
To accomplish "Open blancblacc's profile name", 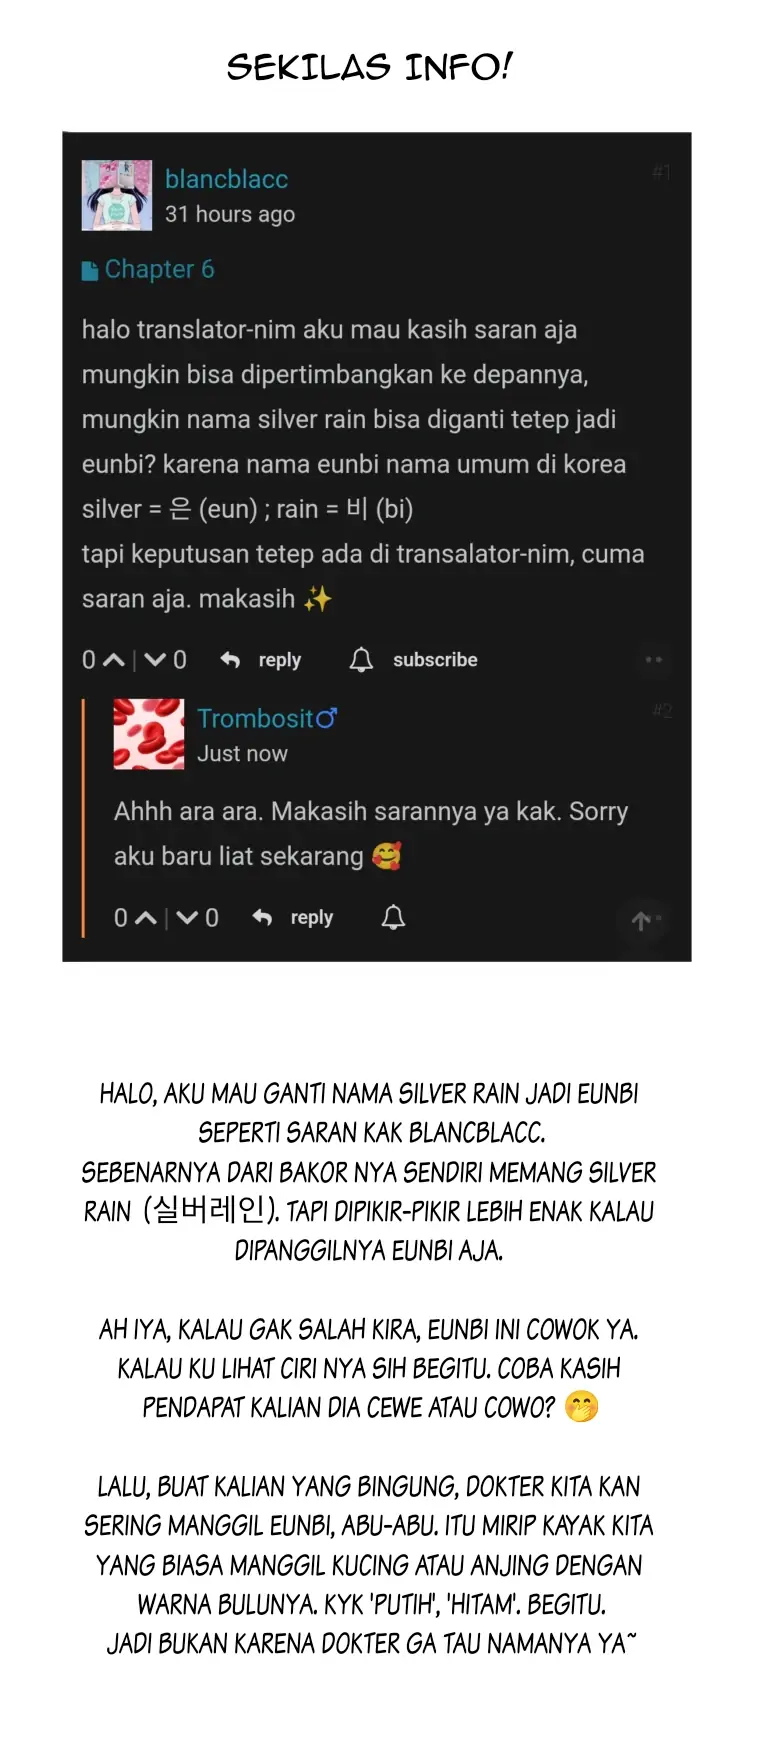I will pyautogui.click(x=226, y=179).
